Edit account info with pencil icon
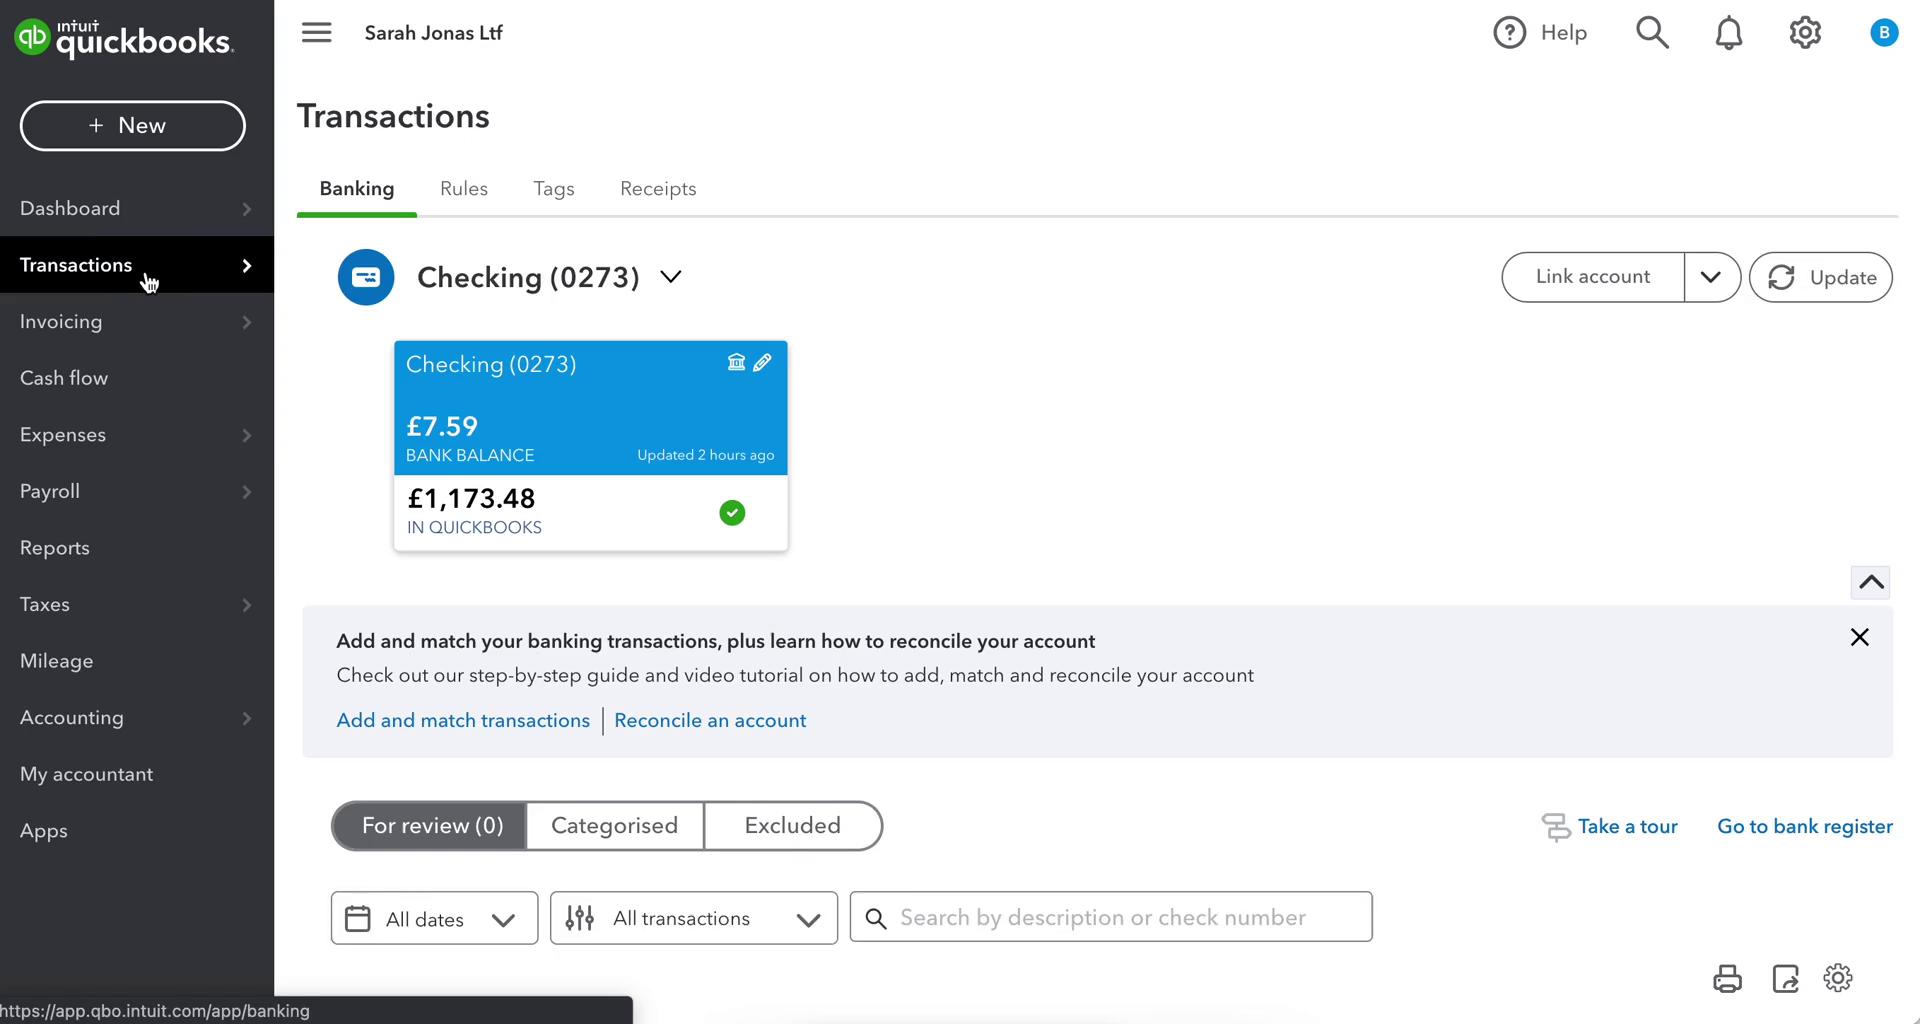The width and height of the screenshot is (1920, 1024). coord(762,362)
